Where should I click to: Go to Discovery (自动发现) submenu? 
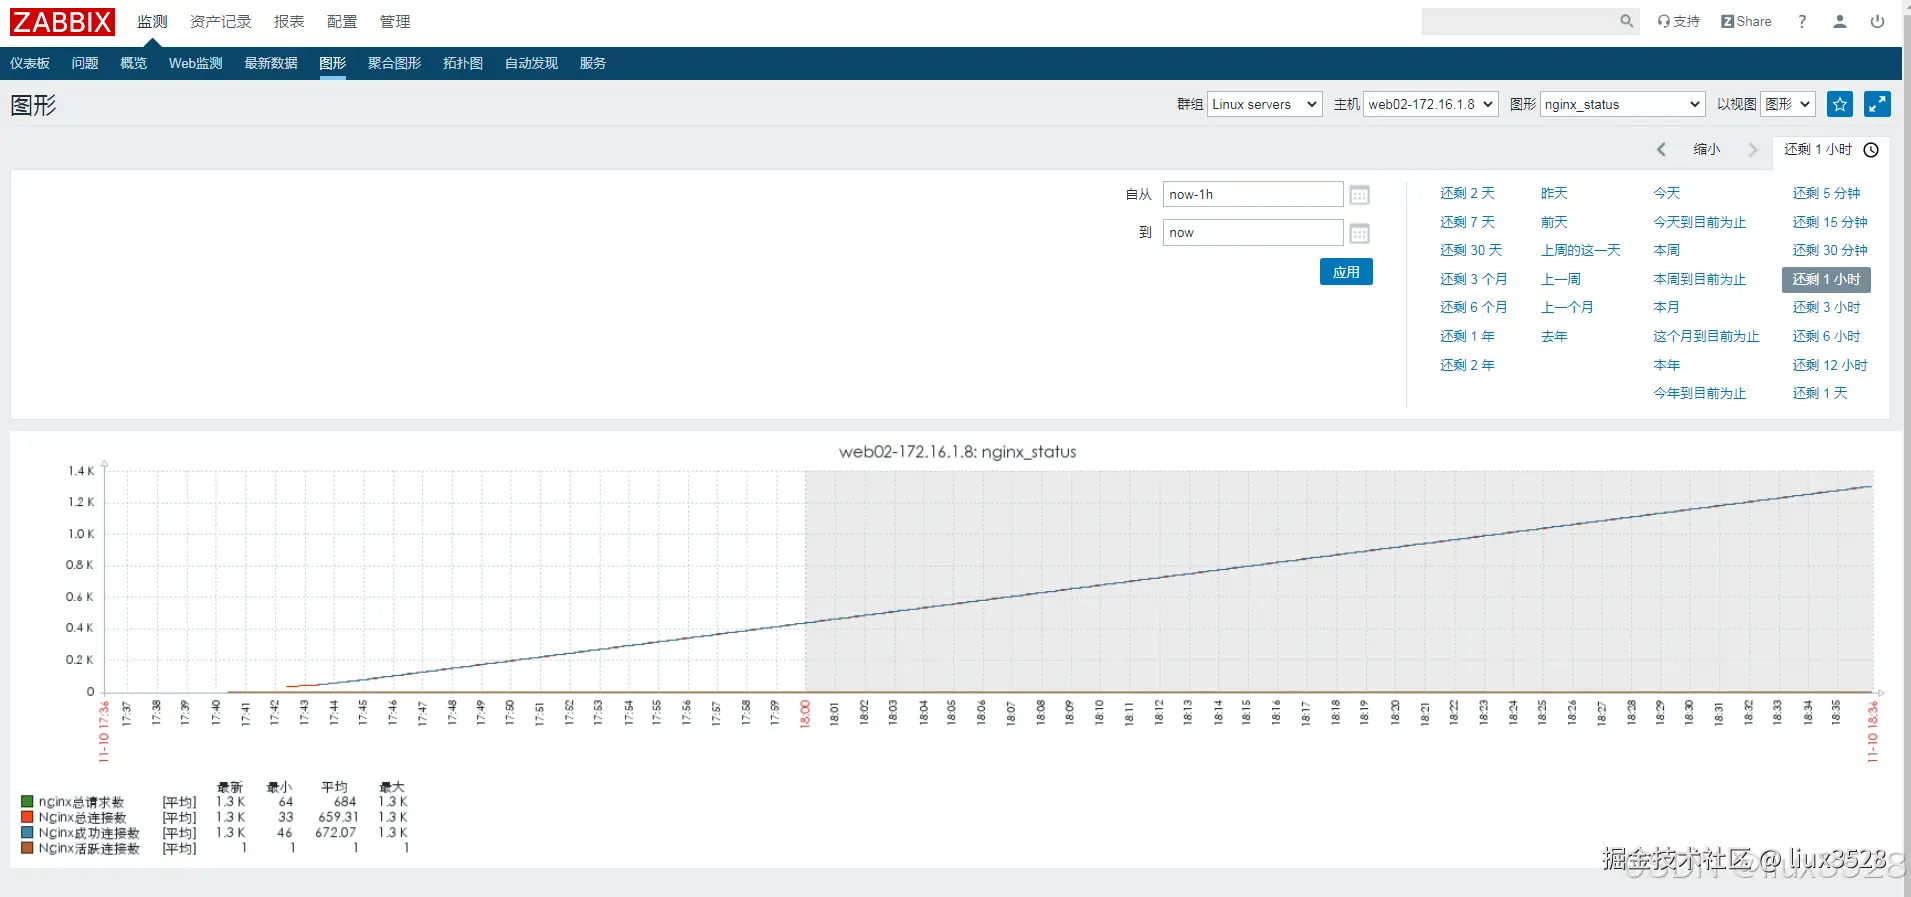531,63
